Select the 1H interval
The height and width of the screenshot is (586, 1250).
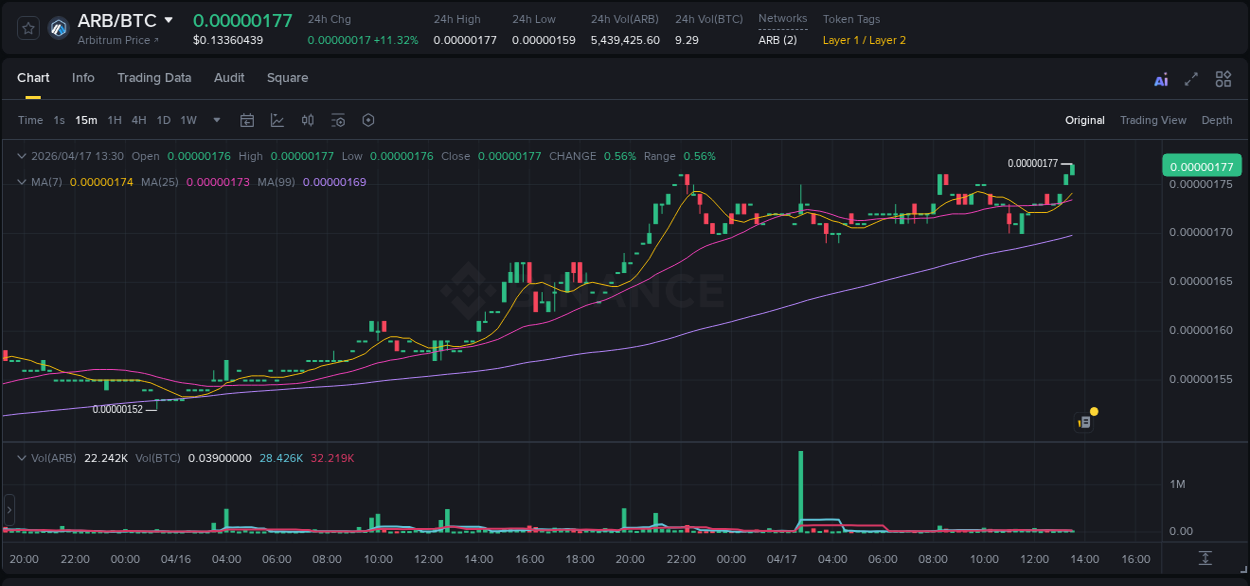point(114,120)
